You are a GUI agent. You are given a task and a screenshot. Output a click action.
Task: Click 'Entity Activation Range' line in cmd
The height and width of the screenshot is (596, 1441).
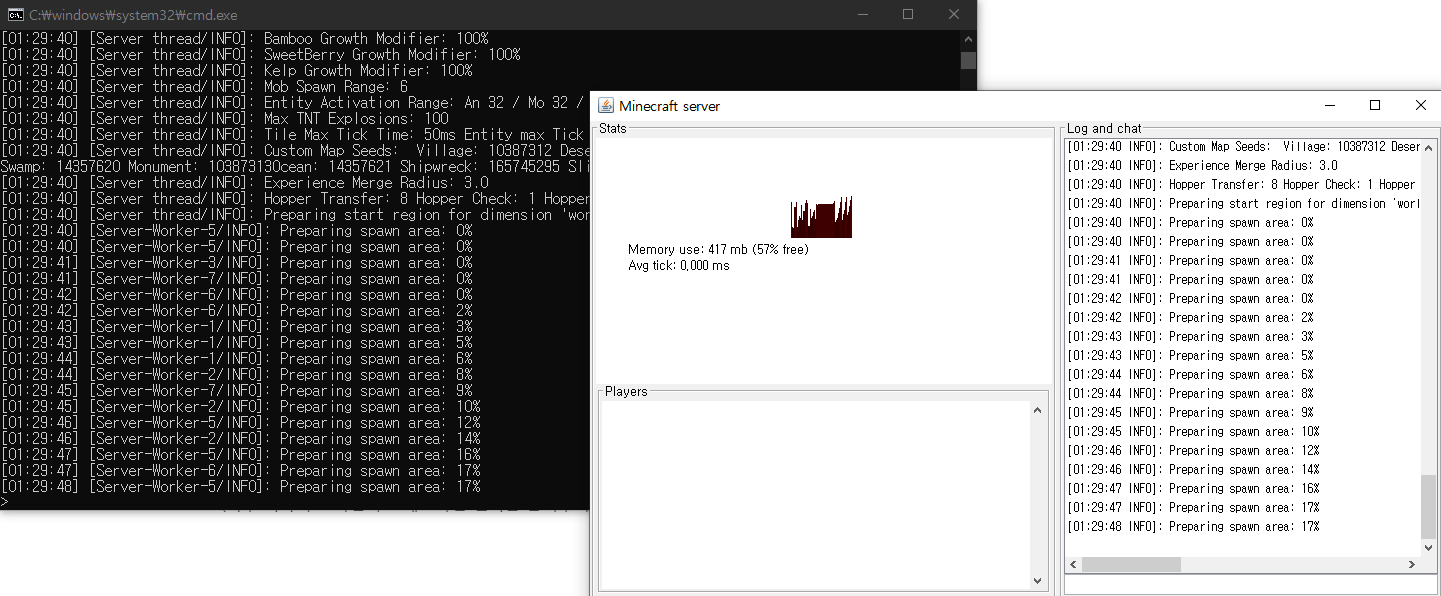tap(294, 103)
